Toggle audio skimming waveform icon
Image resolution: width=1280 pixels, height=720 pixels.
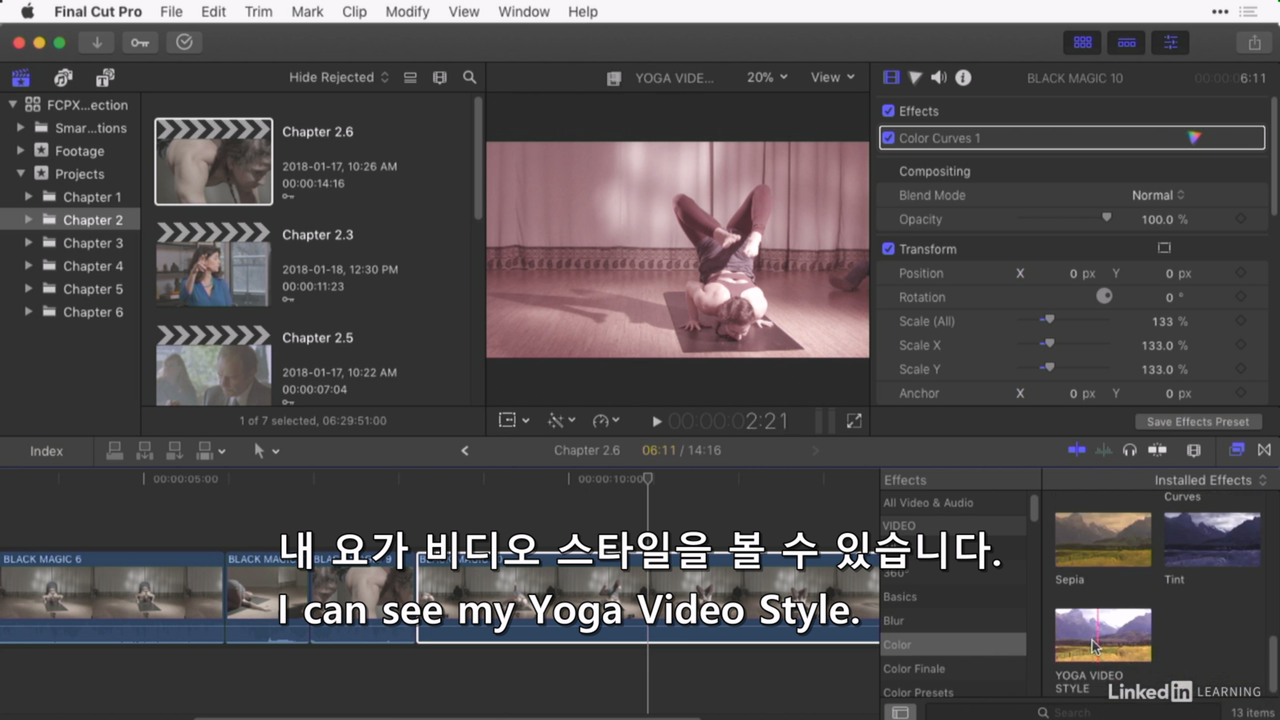point(1103,450)
